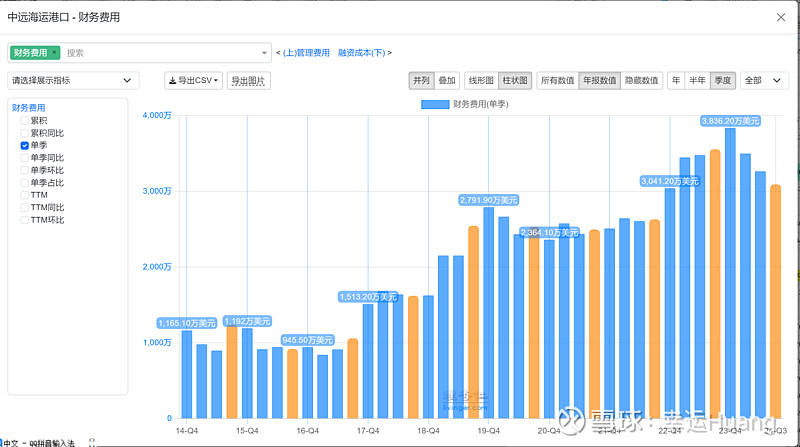Uncheck the 单季 checkbox
The width and height of the screenshot is (800, 447).
[x=24, y=145]
